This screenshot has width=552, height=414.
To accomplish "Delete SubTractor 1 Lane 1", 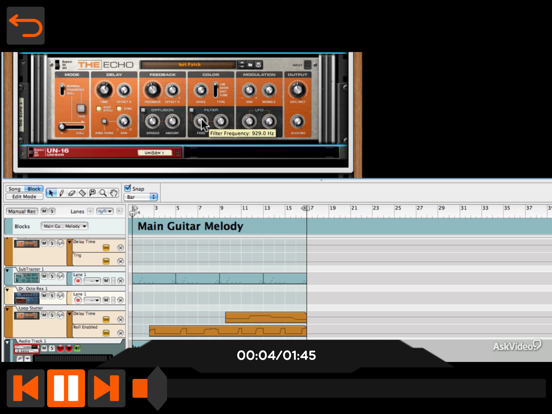I will [x=120, y=281].
